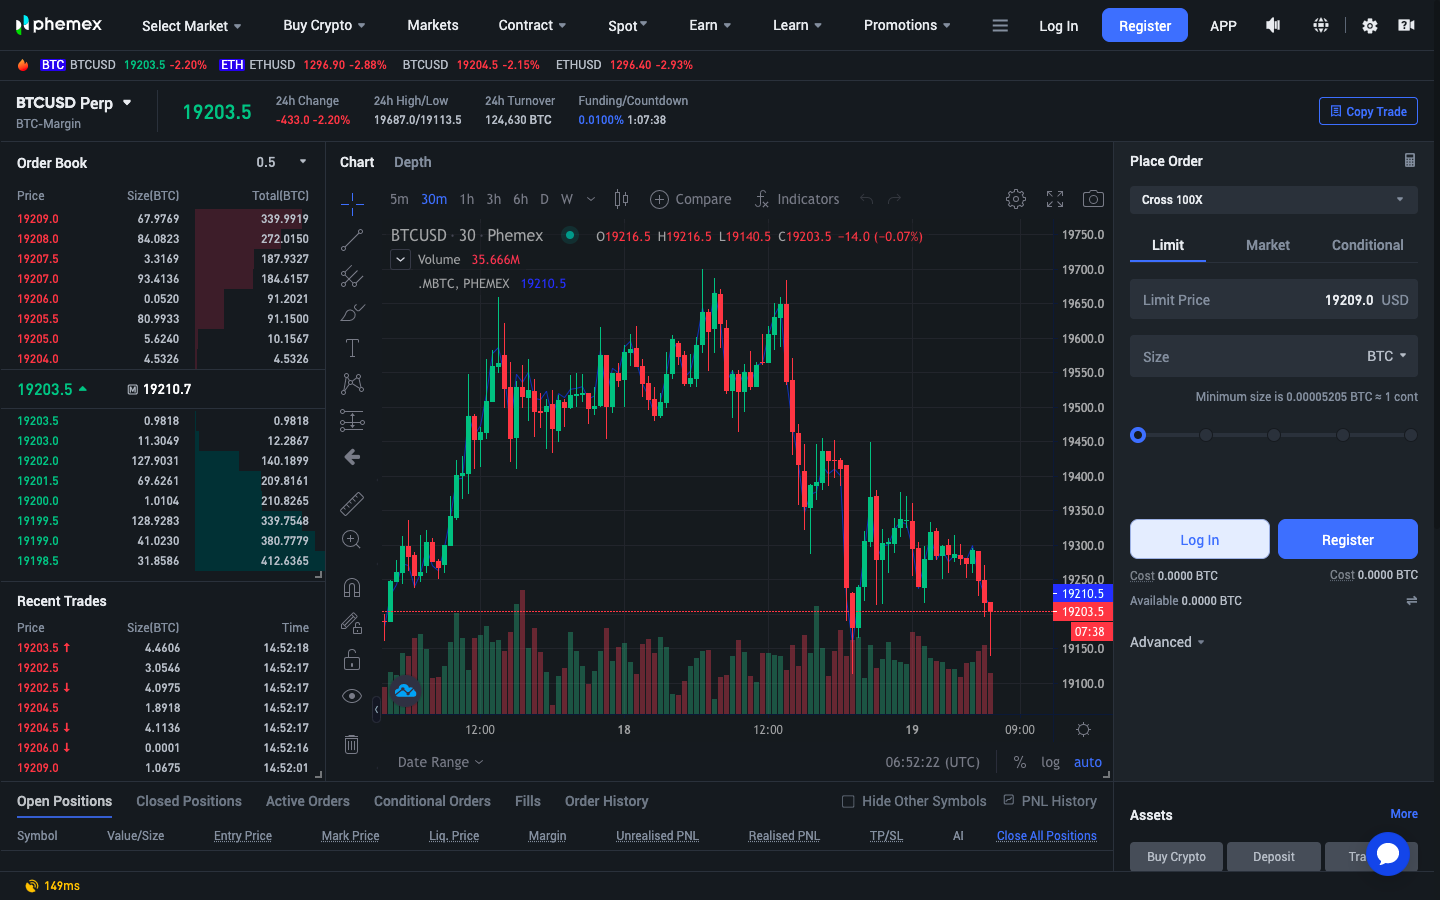
Task: Click the Limit Price input field
Action: coord(1274,300)
